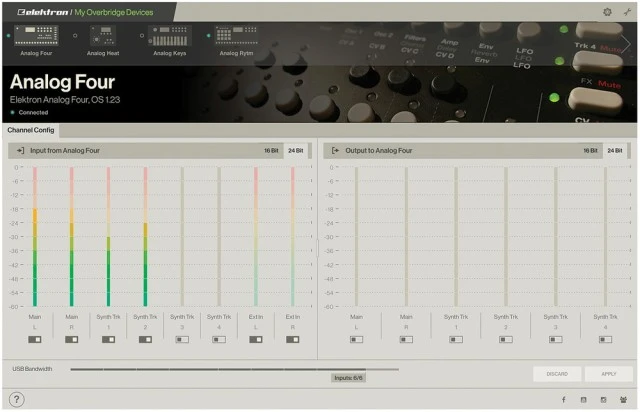Enable output Synth Trk 1 channel
Screen dimensions: 640x412
456,339
